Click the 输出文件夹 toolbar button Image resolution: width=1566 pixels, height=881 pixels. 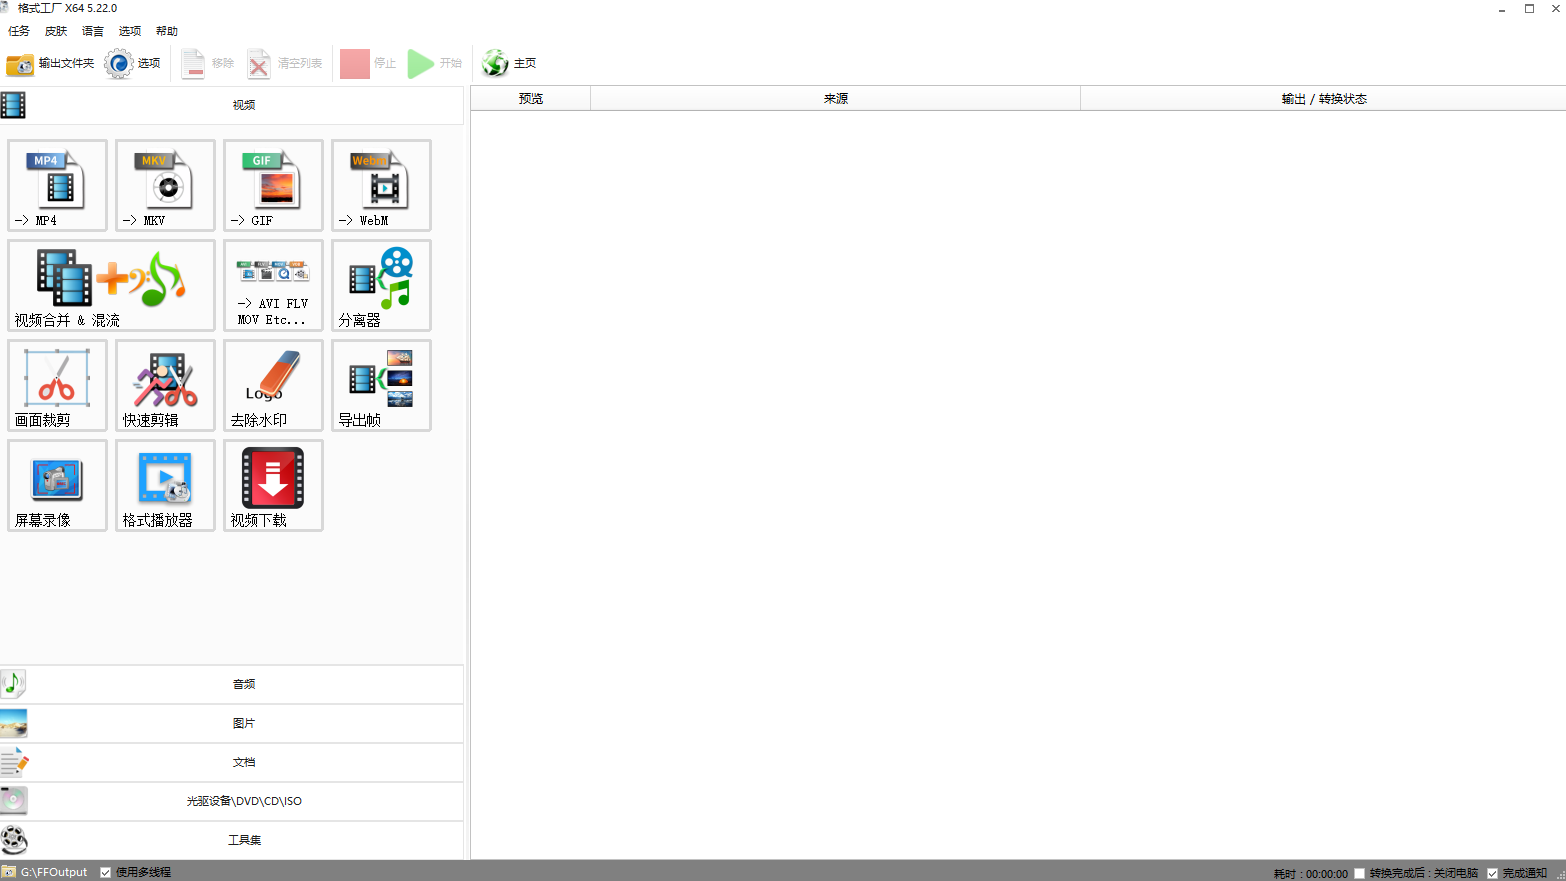51,63
